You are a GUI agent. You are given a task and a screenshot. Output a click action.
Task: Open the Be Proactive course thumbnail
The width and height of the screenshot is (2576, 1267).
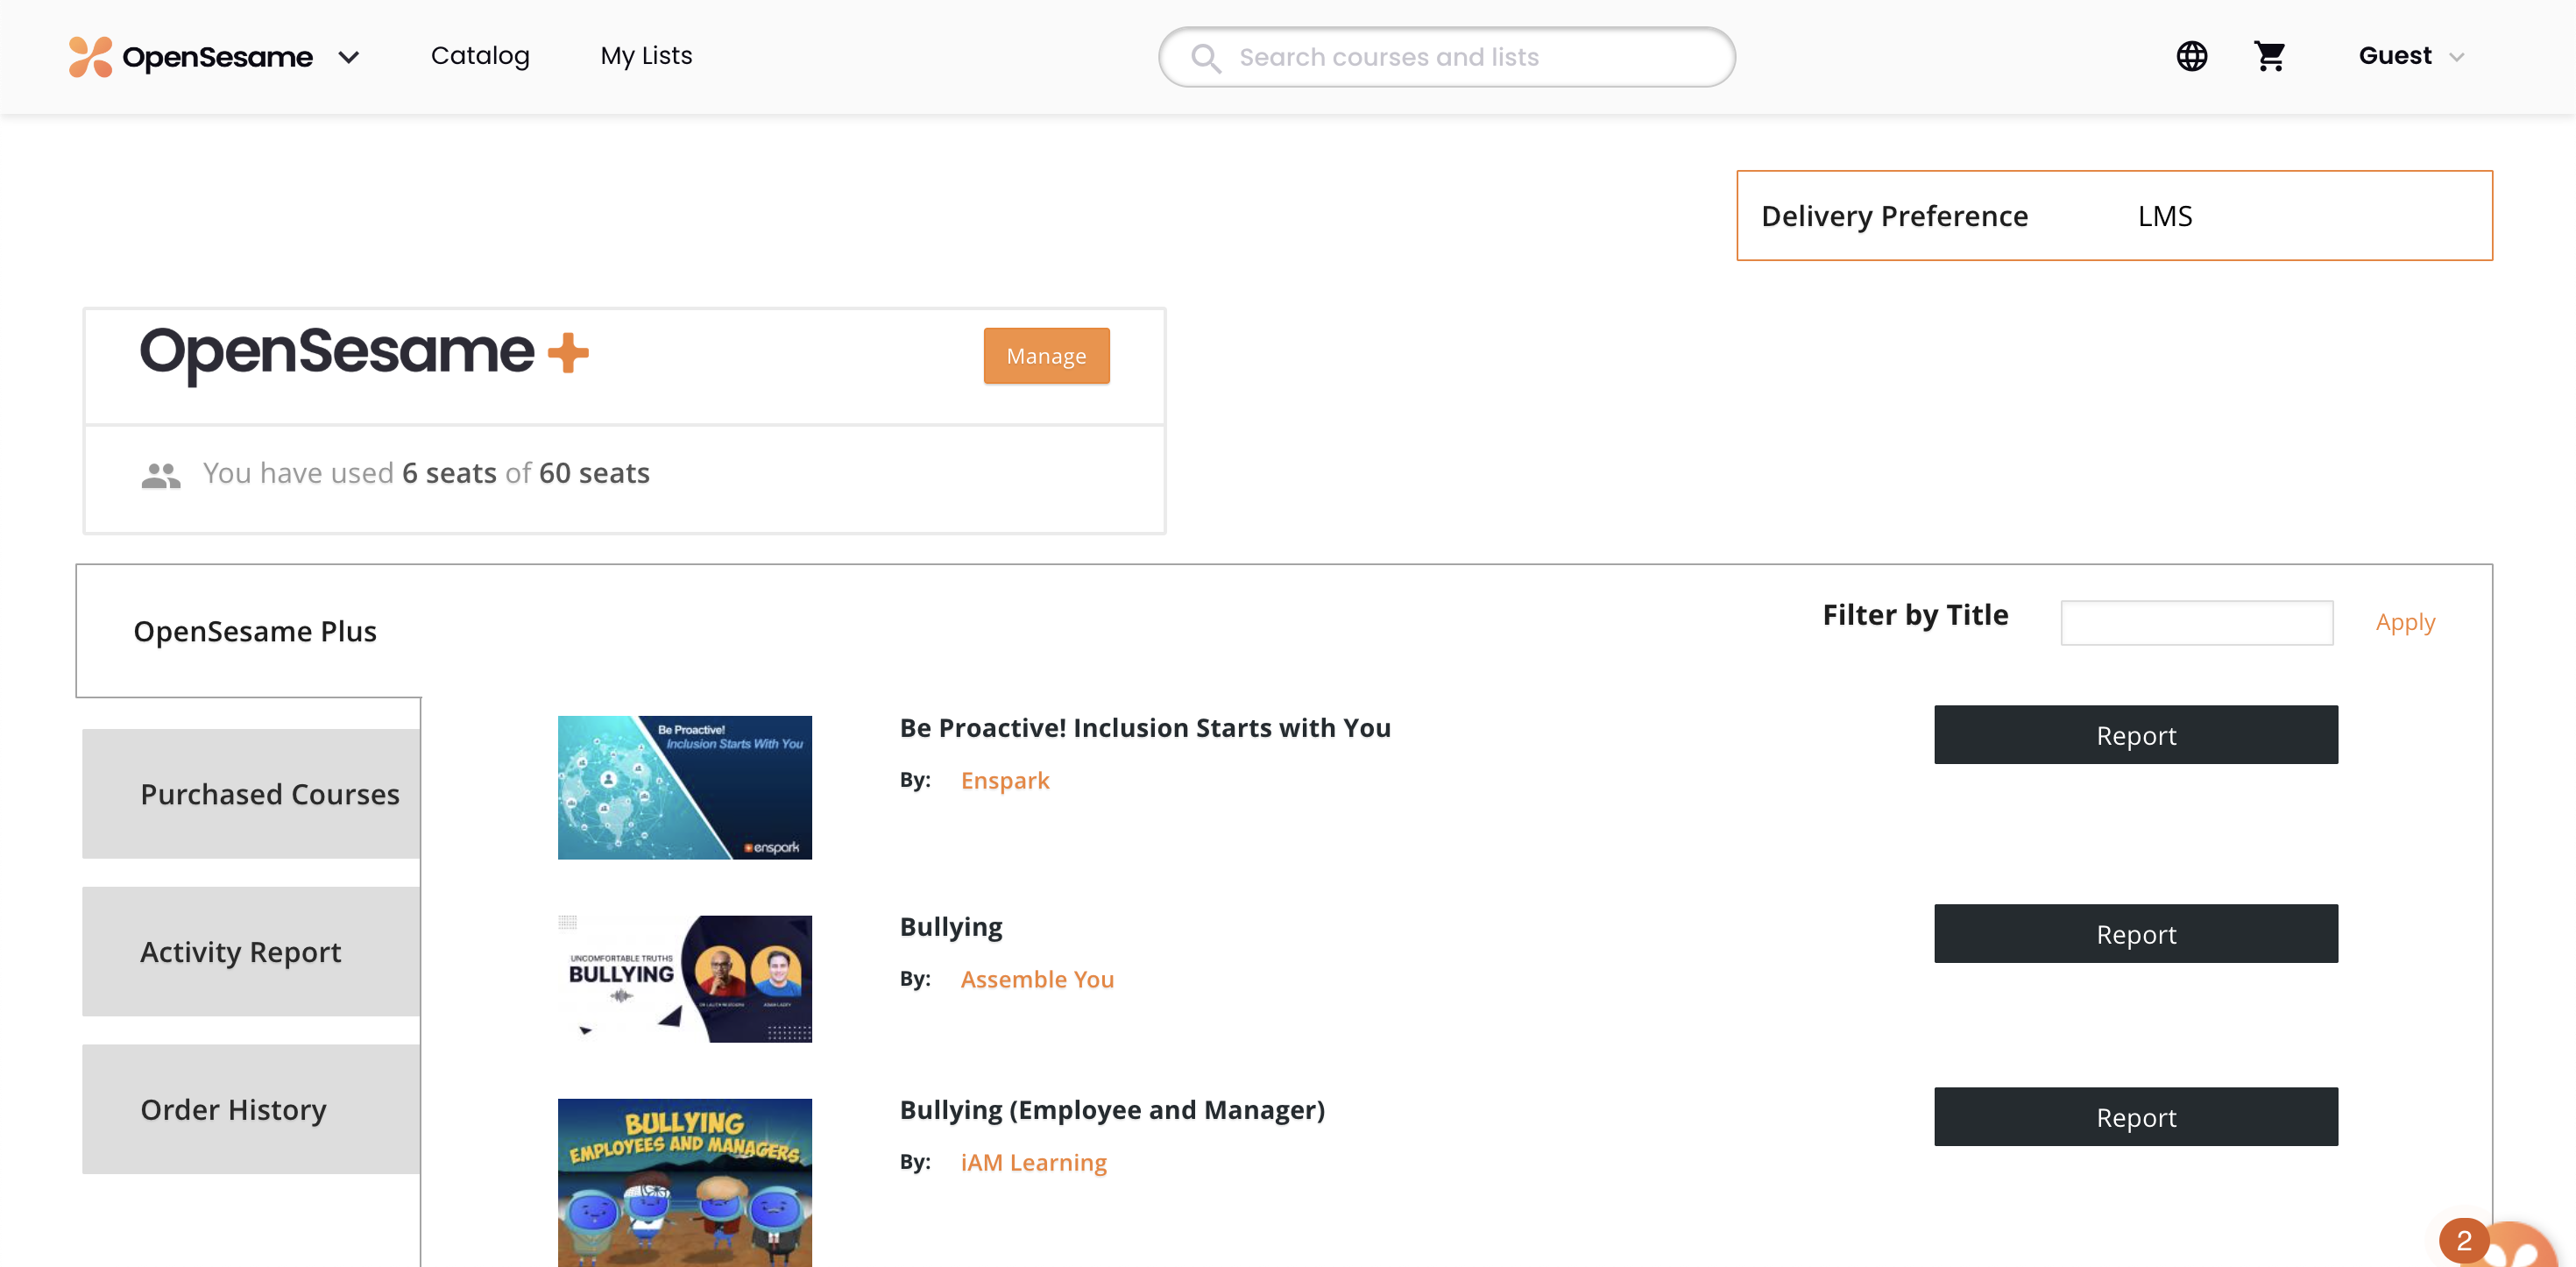click(x=685, y=788)
